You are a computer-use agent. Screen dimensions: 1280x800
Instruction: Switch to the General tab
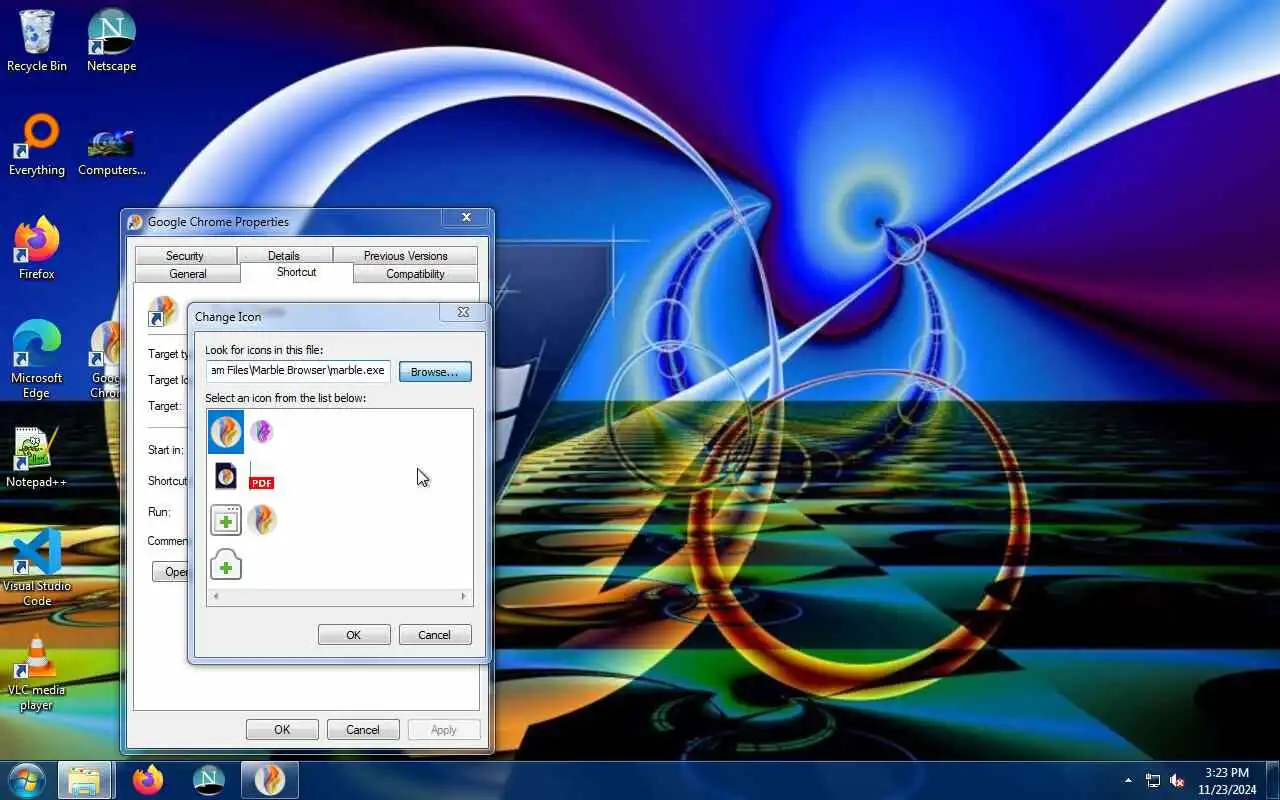click(188, 274)
